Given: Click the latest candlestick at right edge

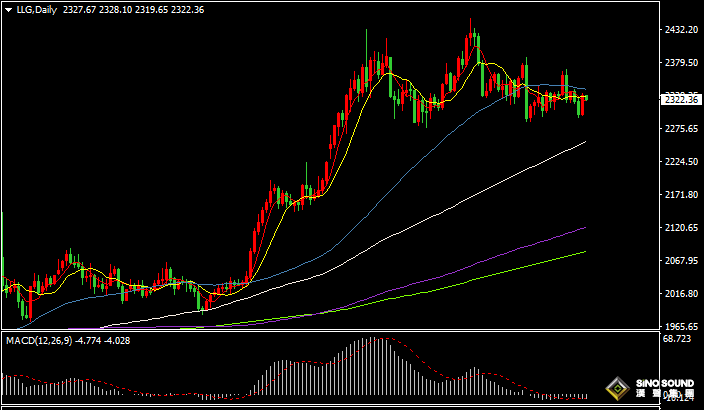Looking at the screenshot, I should coord(585,98).
